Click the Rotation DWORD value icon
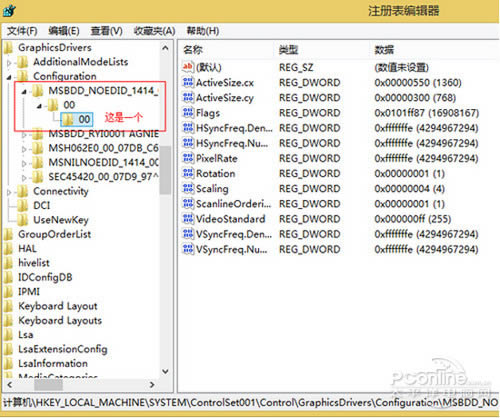The width and height of the screenshot is (500, 418). point(188,173)
